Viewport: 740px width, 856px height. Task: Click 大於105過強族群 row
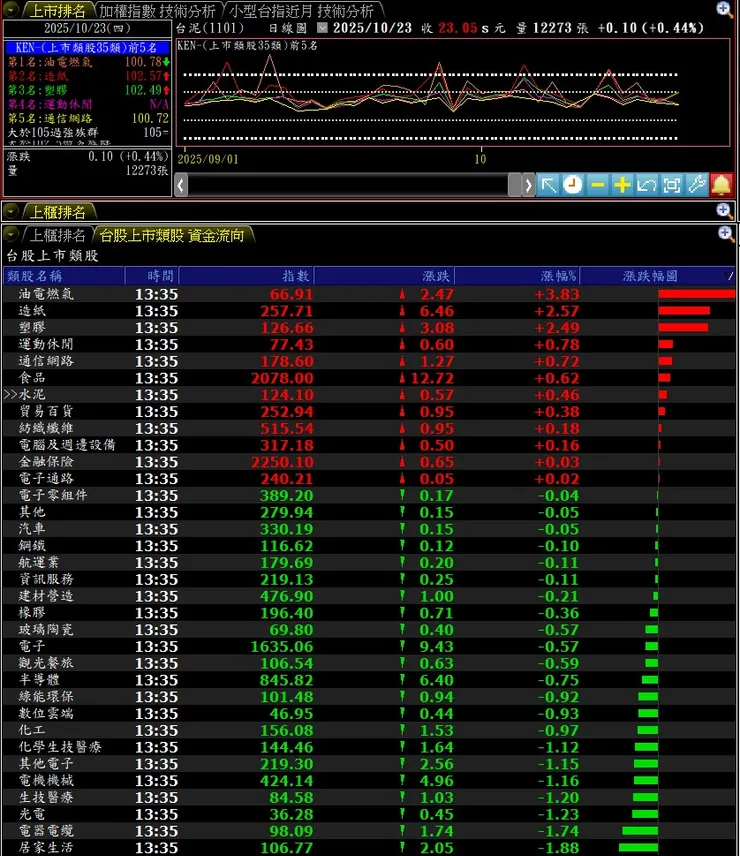point(87,132)
